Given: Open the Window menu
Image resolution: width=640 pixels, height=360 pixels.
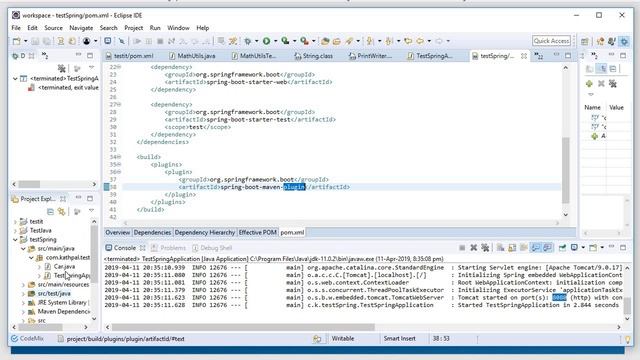Looking at the screenshot, I should tap(178, 28).
